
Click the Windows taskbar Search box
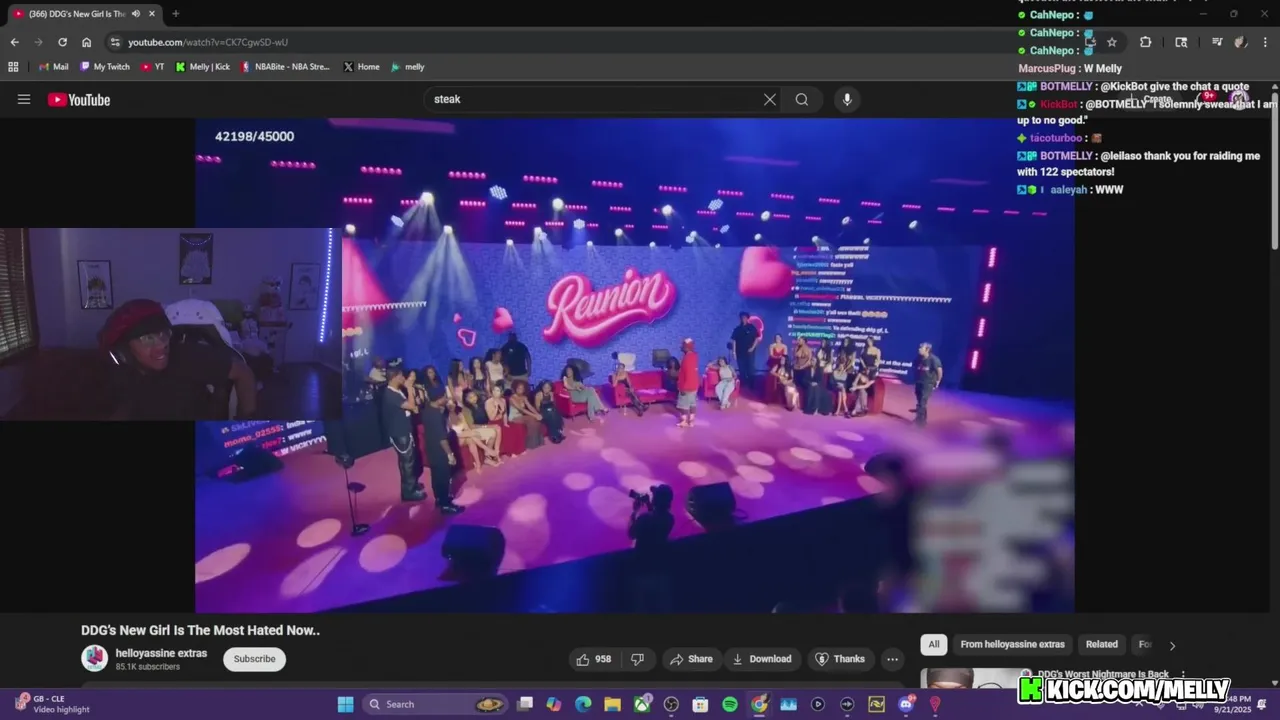click(x=435, y=704)
